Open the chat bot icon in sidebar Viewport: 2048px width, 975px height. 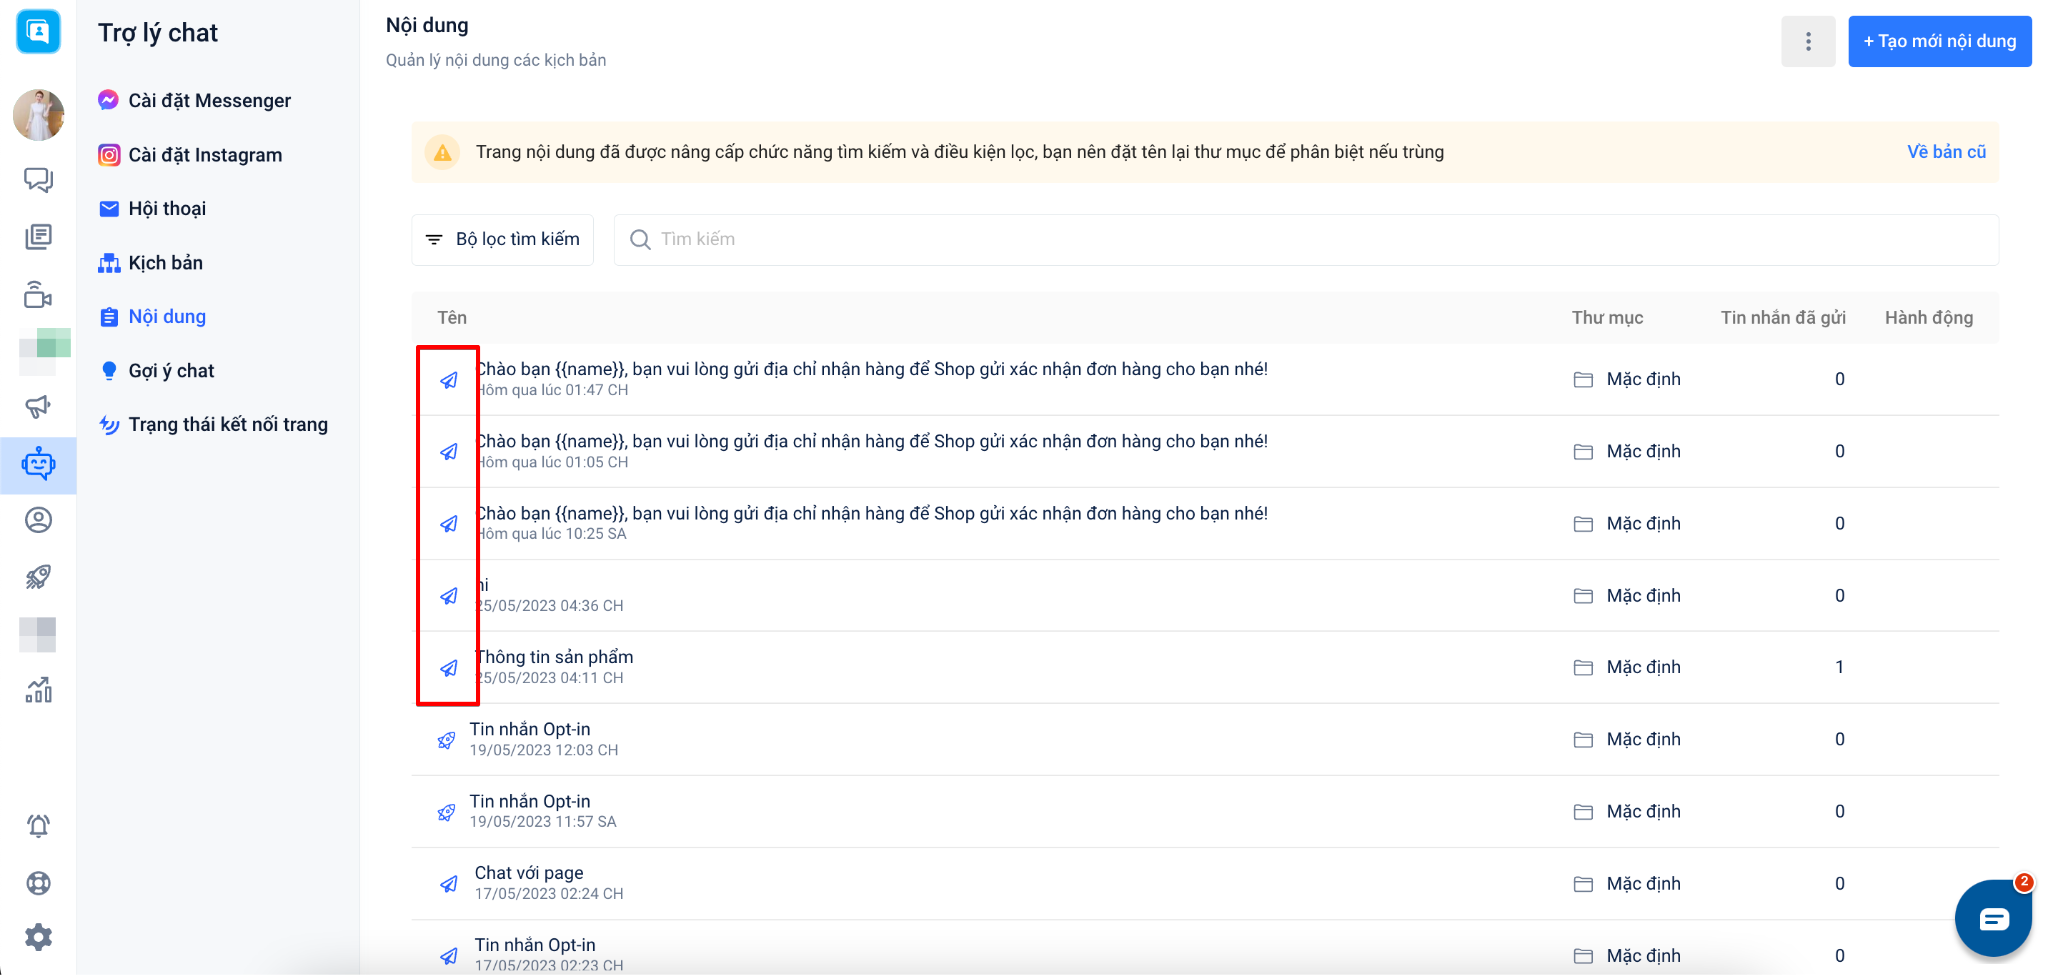(38, 464)
